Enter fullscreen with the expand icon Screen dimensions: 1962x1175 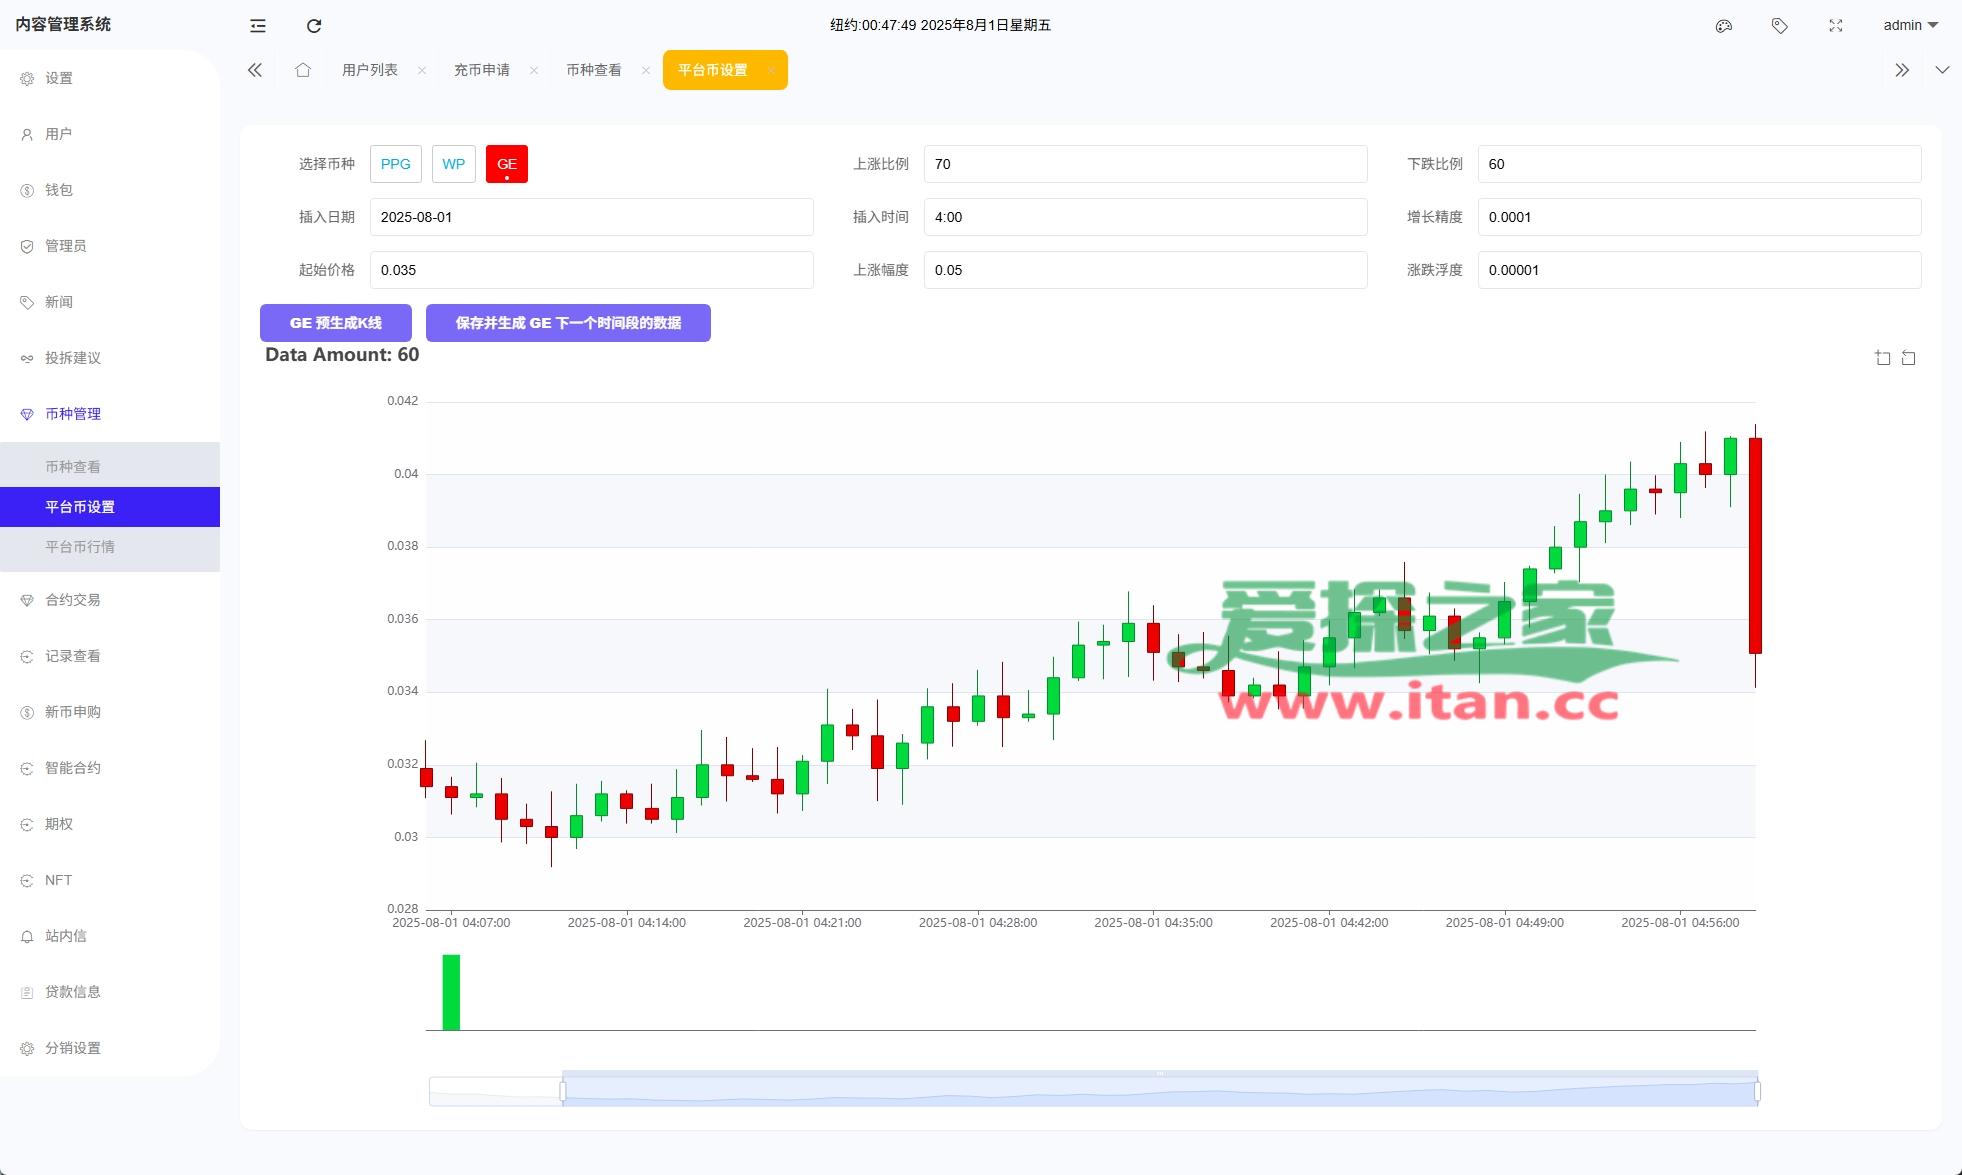1835,26
